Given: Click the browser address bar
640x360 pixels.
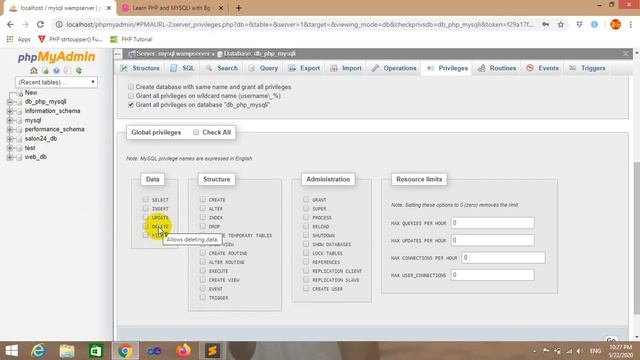Looking at the screenshot, I should point(300,24).
